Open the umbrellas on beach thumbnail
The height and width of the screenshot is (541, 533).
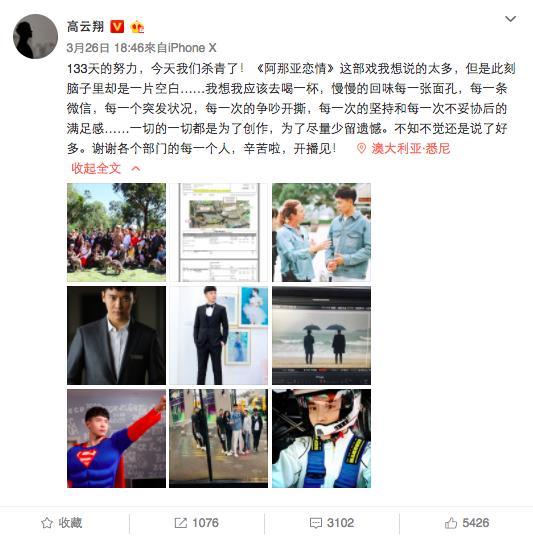321,335
